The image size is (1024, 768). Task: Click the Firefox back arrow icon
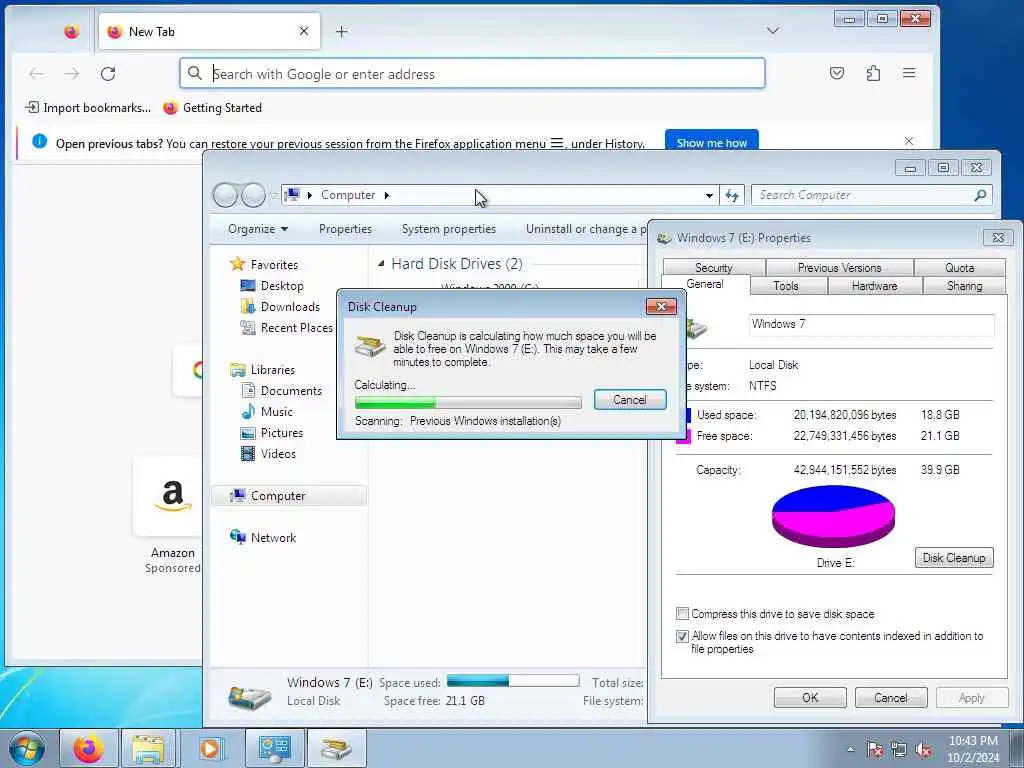pos(37,74)
